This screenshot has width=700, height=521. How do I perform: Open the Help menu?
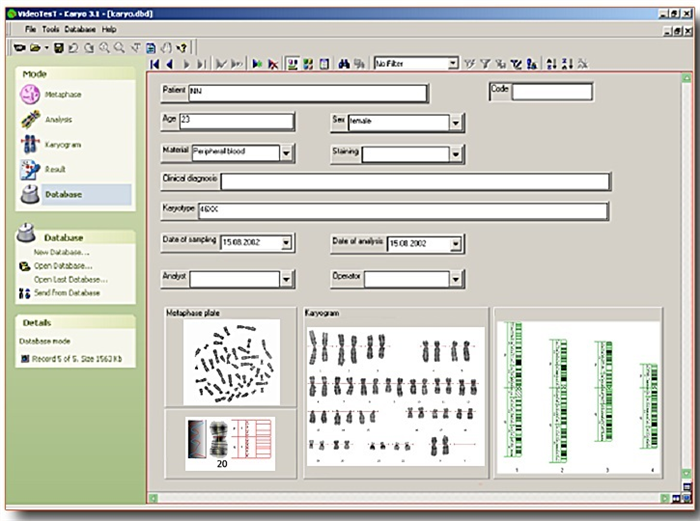click(109, 29)
